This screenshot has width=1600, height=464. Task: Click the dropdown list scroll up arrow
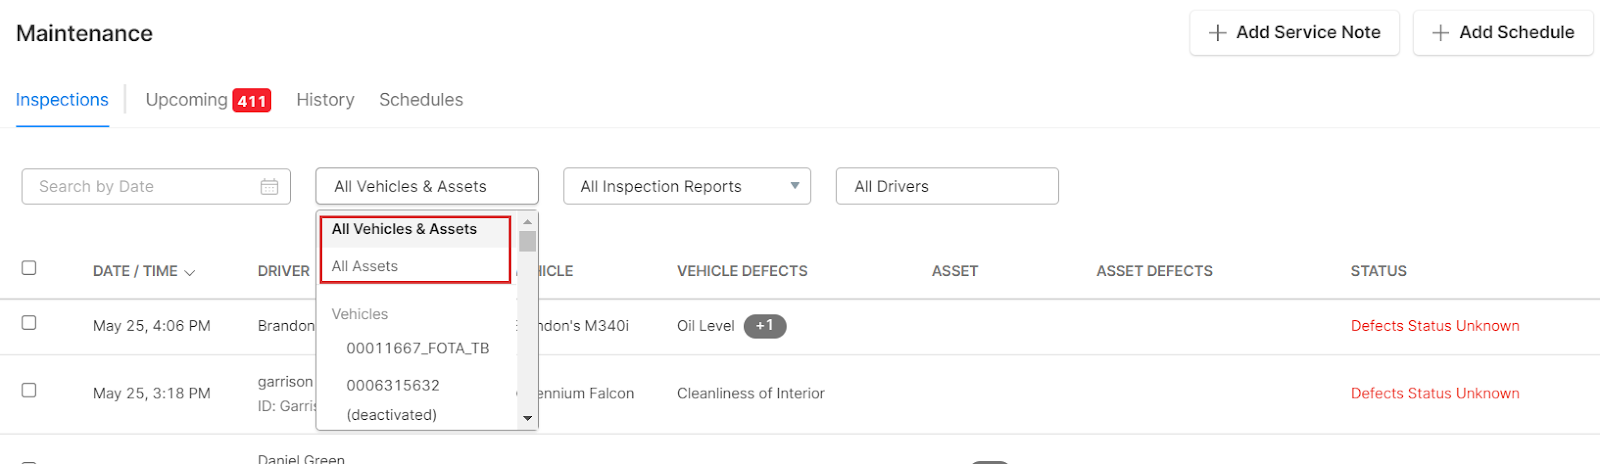[527, 222]
